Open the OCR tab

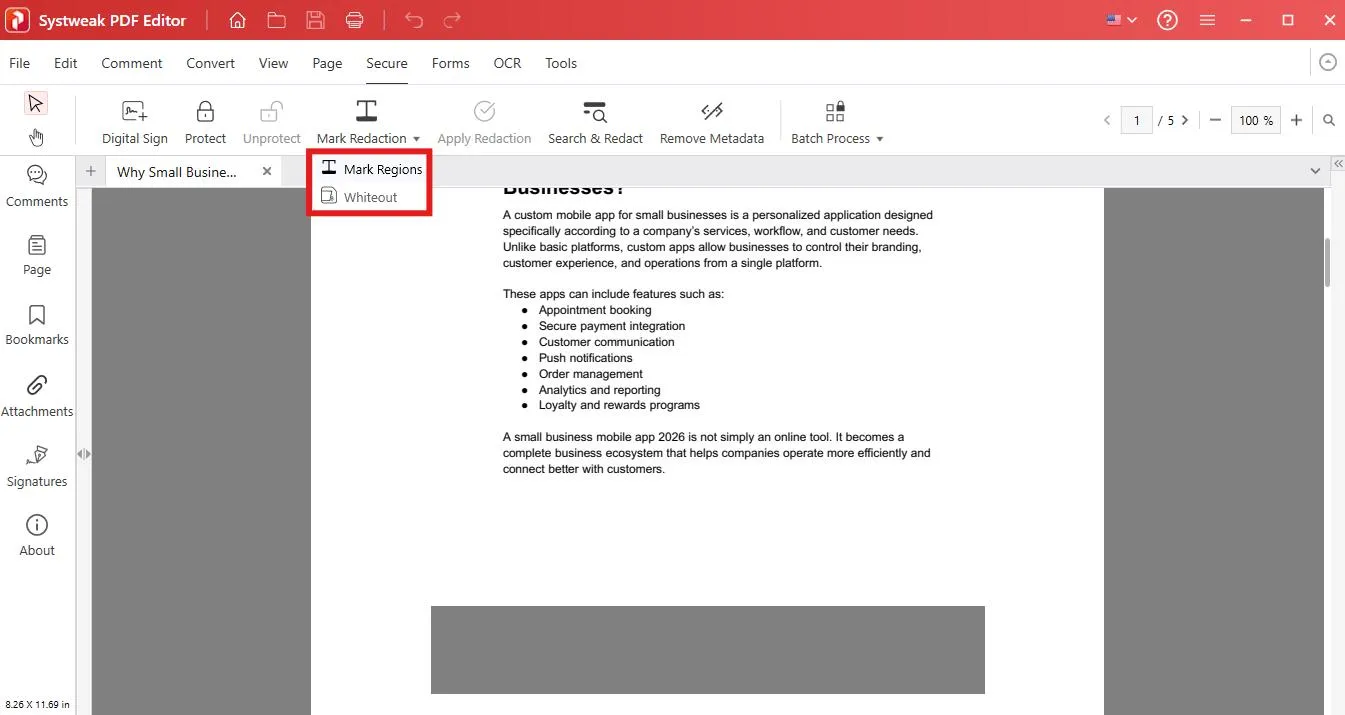point(507,63)
